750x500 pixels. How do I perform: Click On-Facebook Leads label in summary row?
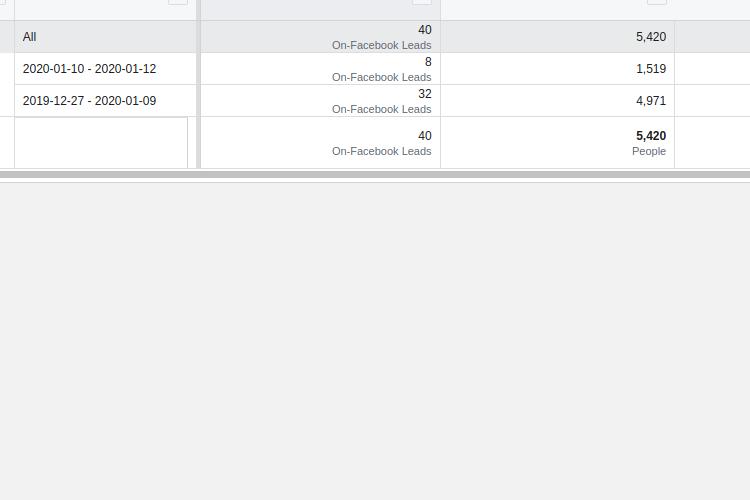pos(382,152)
